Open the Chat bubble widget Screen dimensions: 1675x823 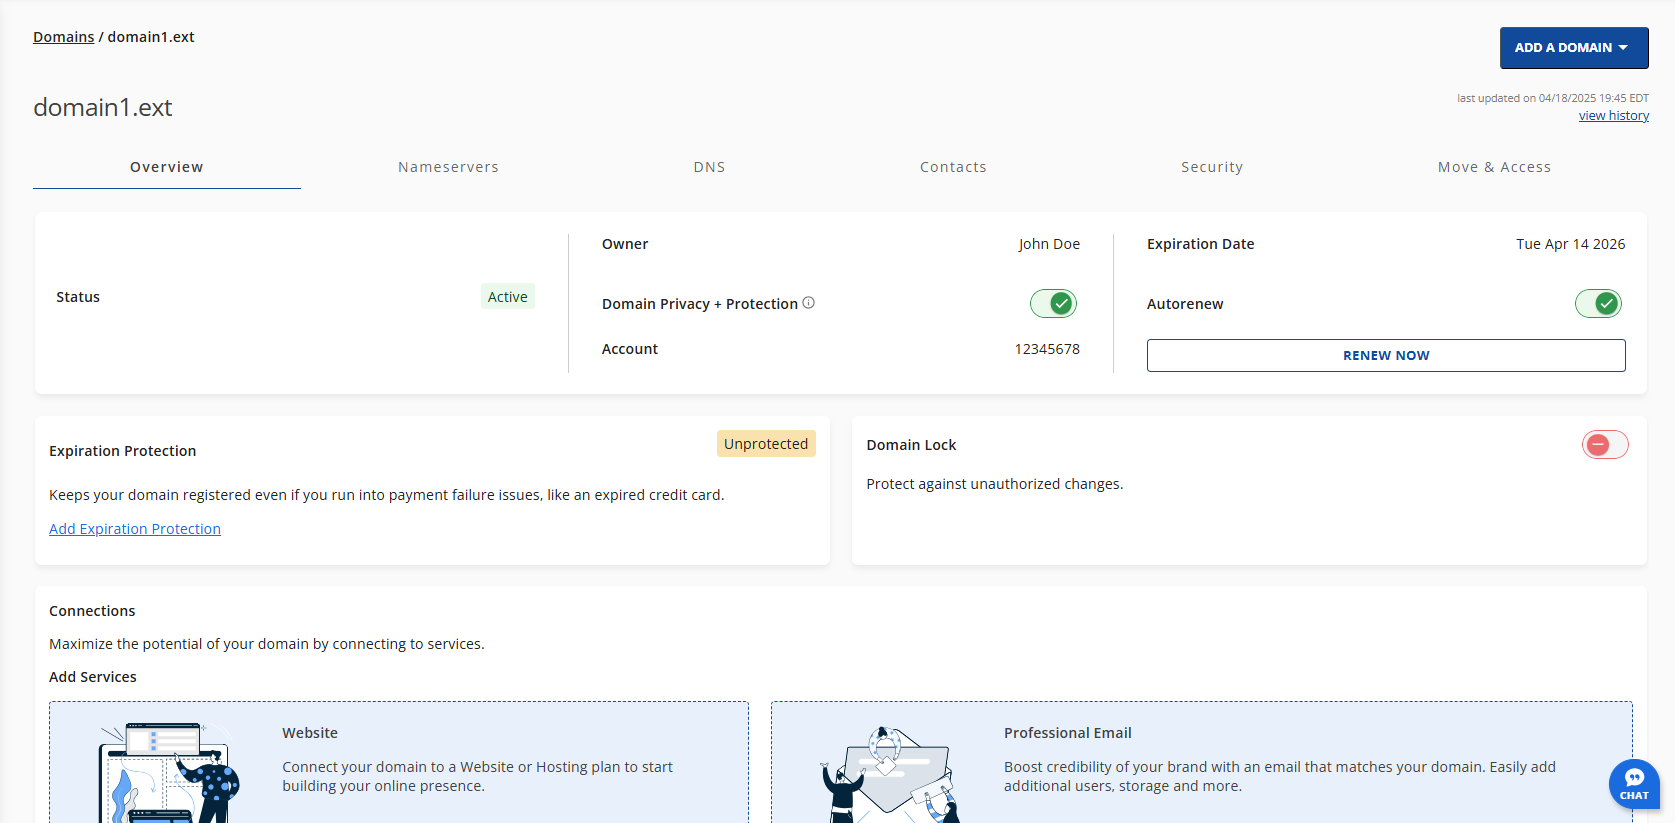(1634, 784)
